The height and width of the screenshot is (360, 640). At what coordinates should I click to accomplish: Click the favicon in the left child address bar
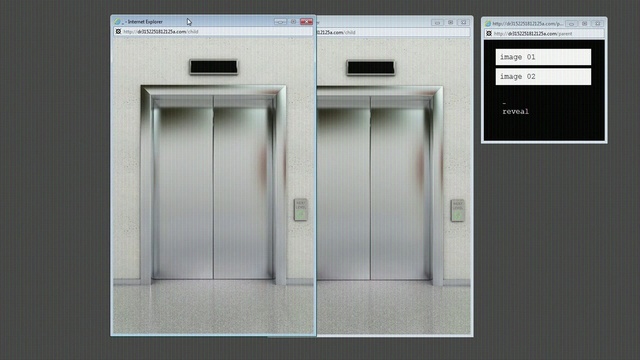point(118,31)
